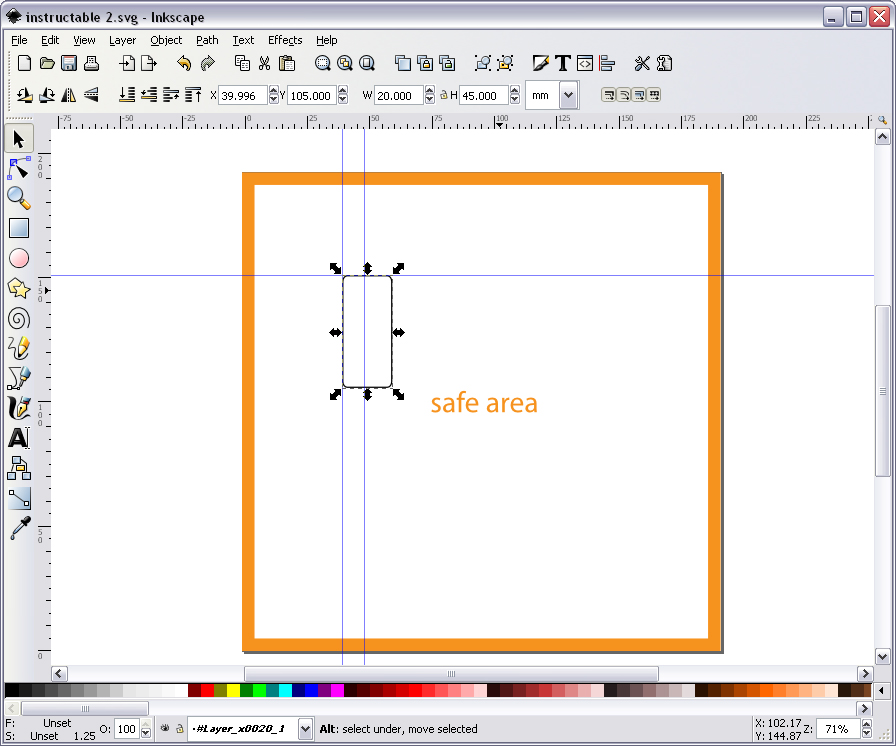This screenshot has width=896, height=746.
Task: Toggle the current layer lock
Action: pyautogui.click(x=179, y=728)
